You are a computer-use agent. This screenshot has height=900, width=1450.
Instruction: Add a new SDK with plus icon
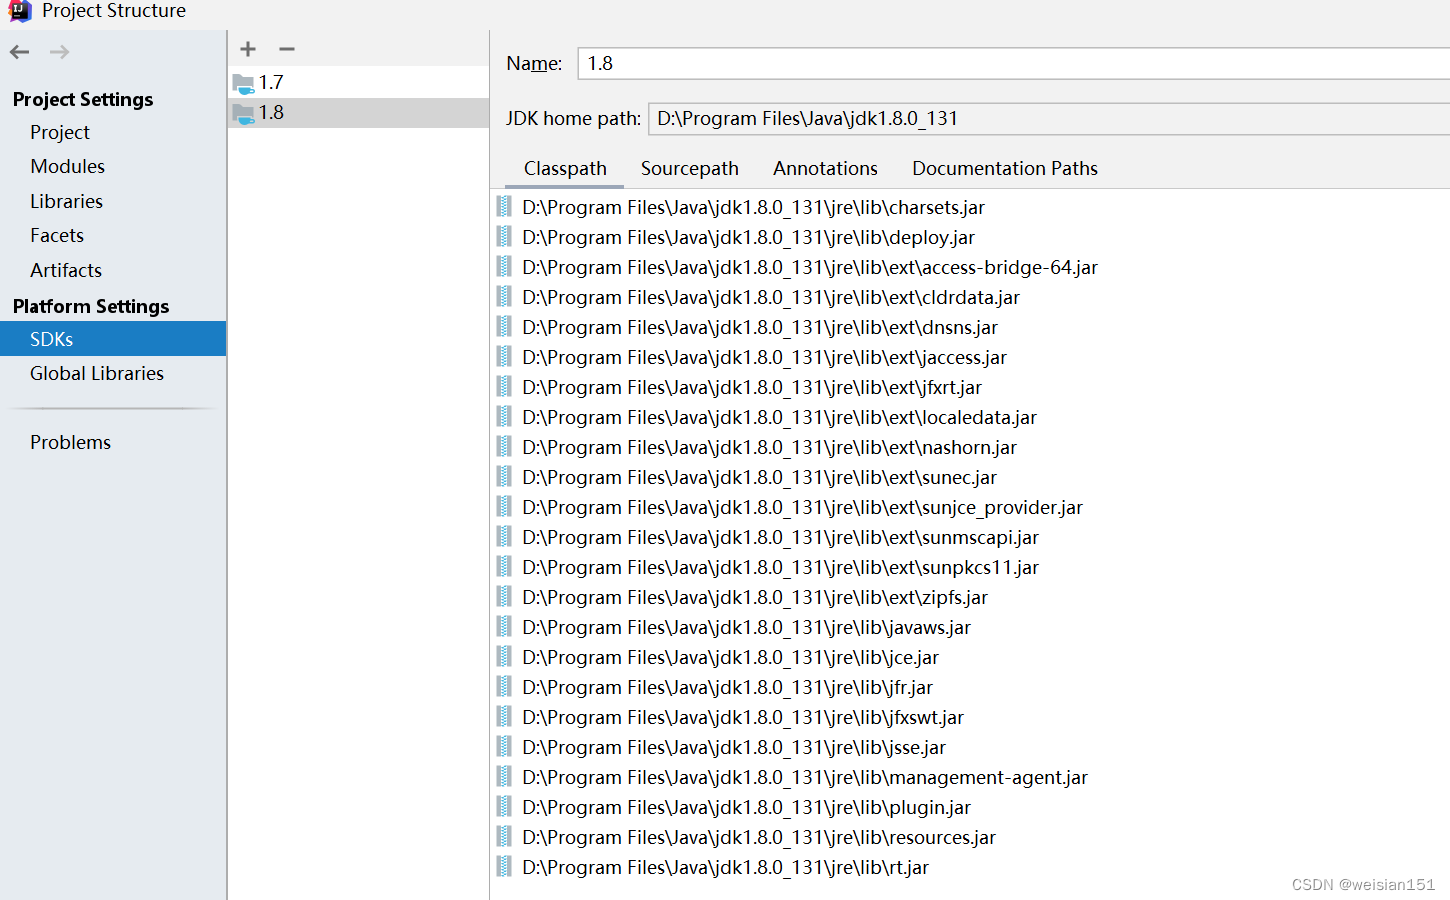tap(248, 49)
